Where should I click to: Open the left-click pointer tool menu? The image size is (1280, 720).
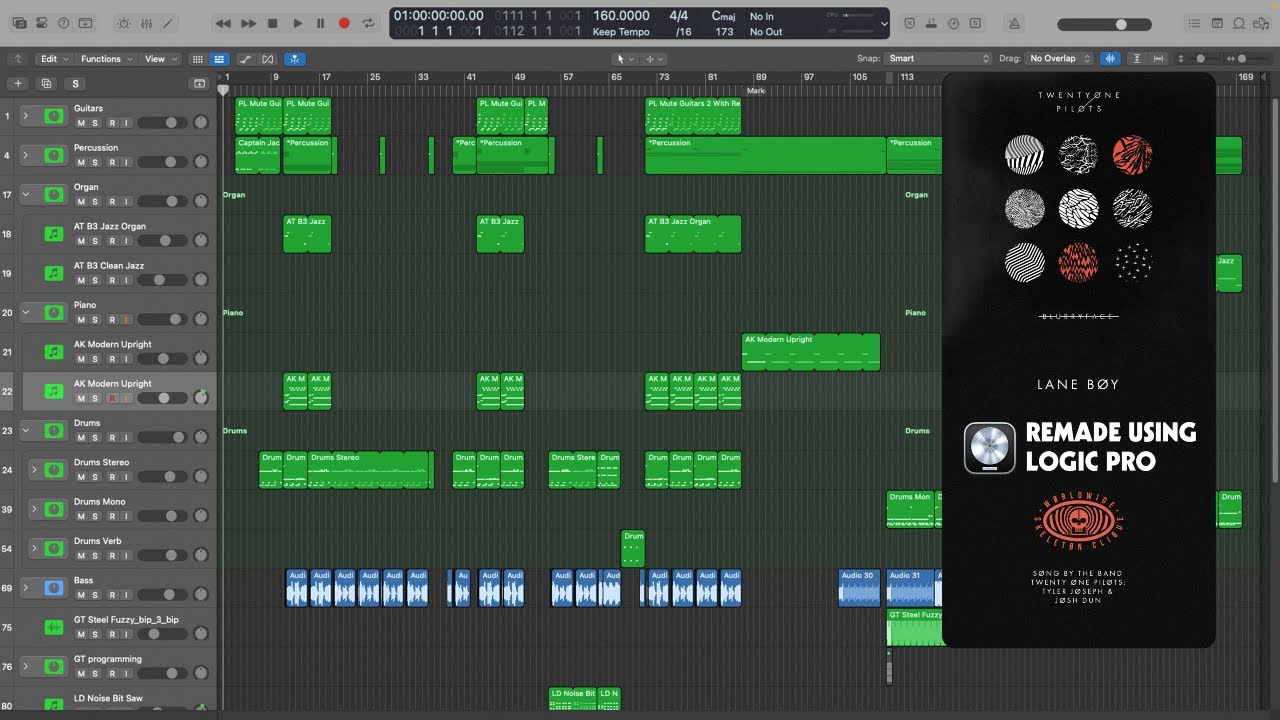pyautogui.click(x=624, y=59)
